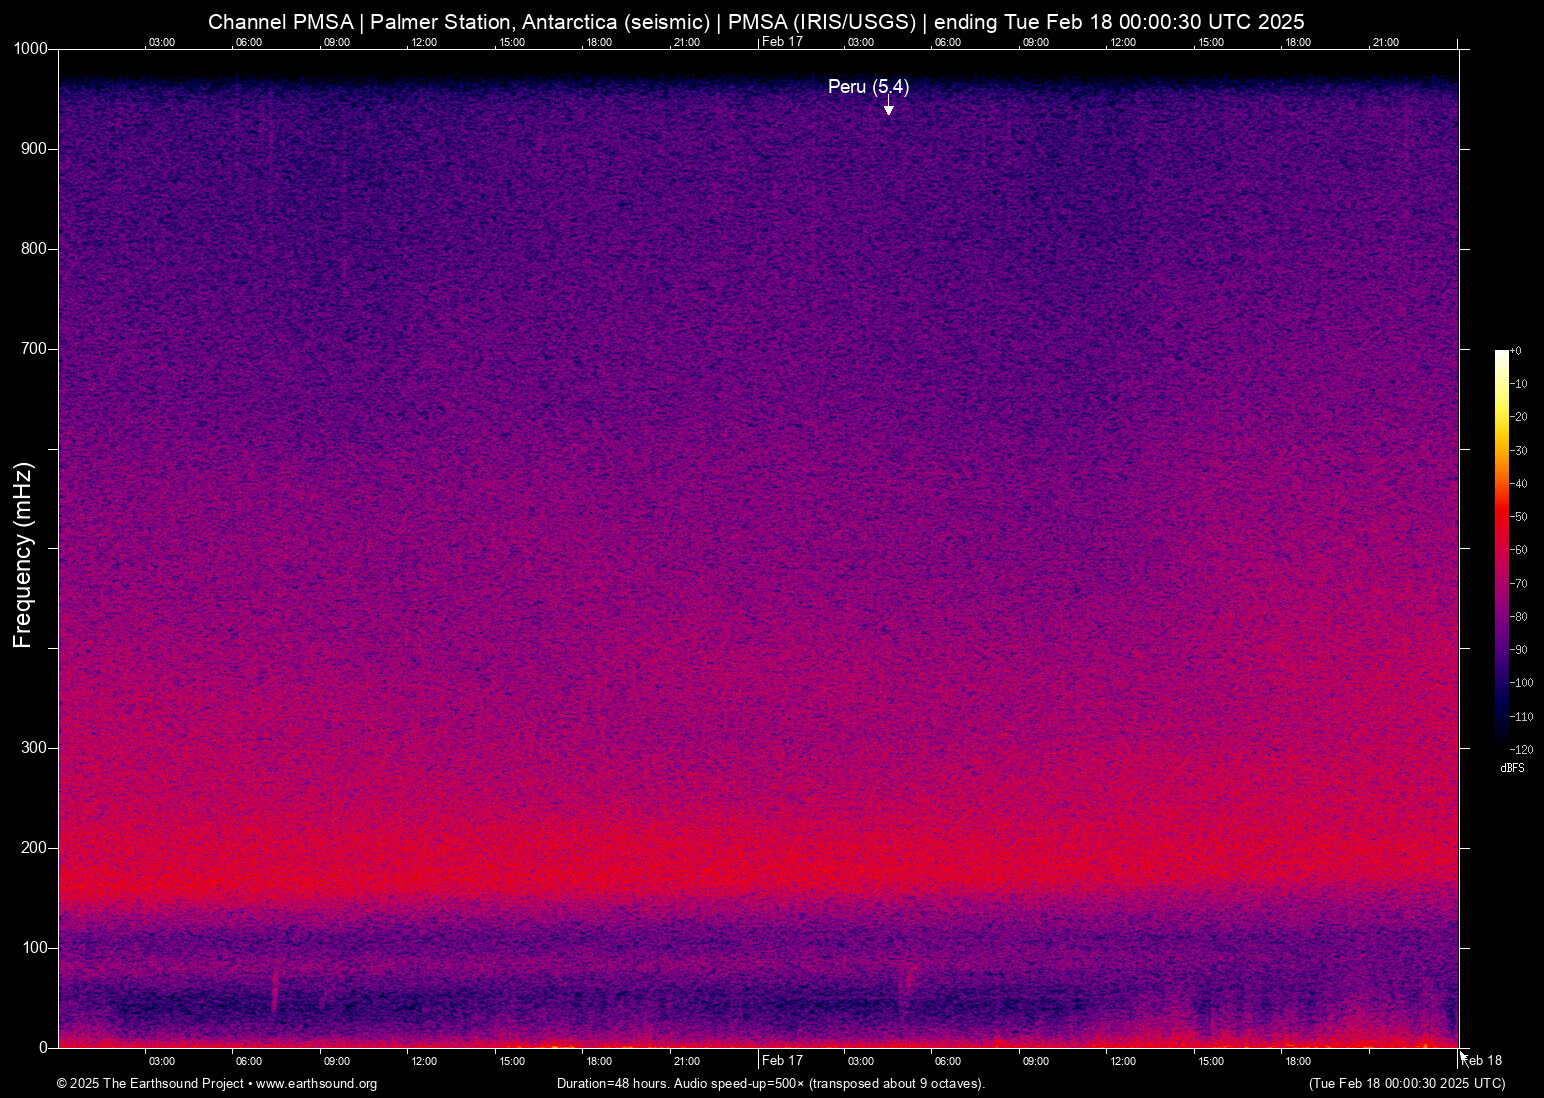This screenshot has width=1544, height=1098.
Task: Click the Feb 17 label on the top time axis
Action: [782, 42]
